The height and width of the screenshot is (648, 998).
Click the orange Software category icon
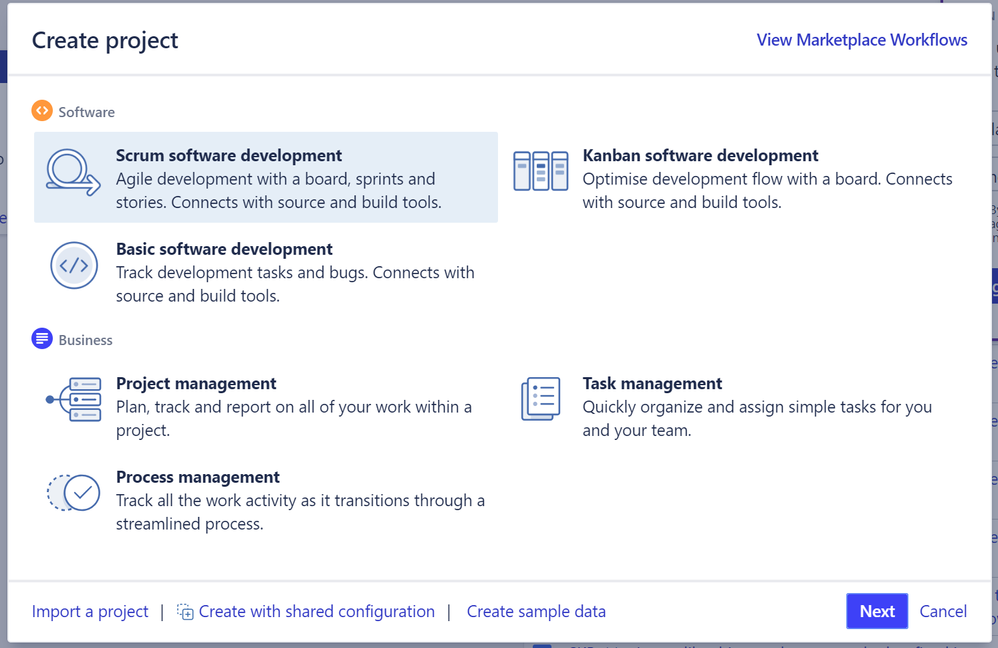pos(41,111)
